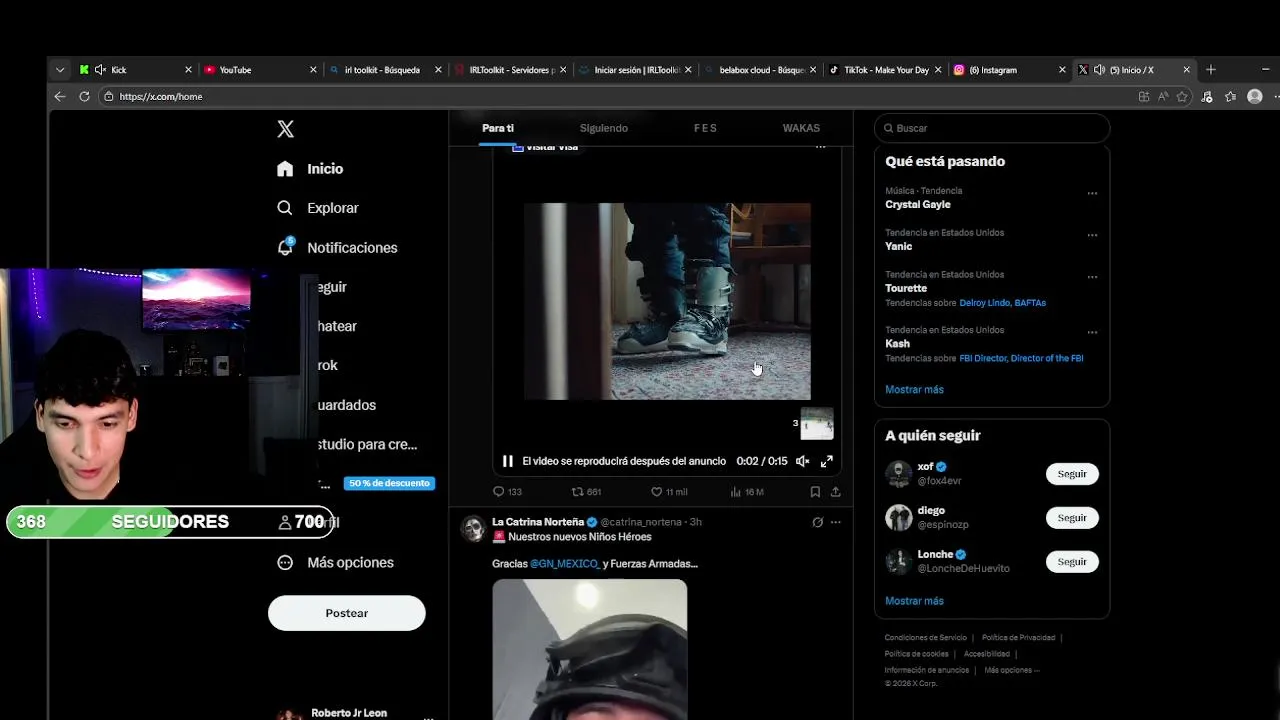
Task: Open Crystal Gayle trending topic
Action: click(918, 204)
